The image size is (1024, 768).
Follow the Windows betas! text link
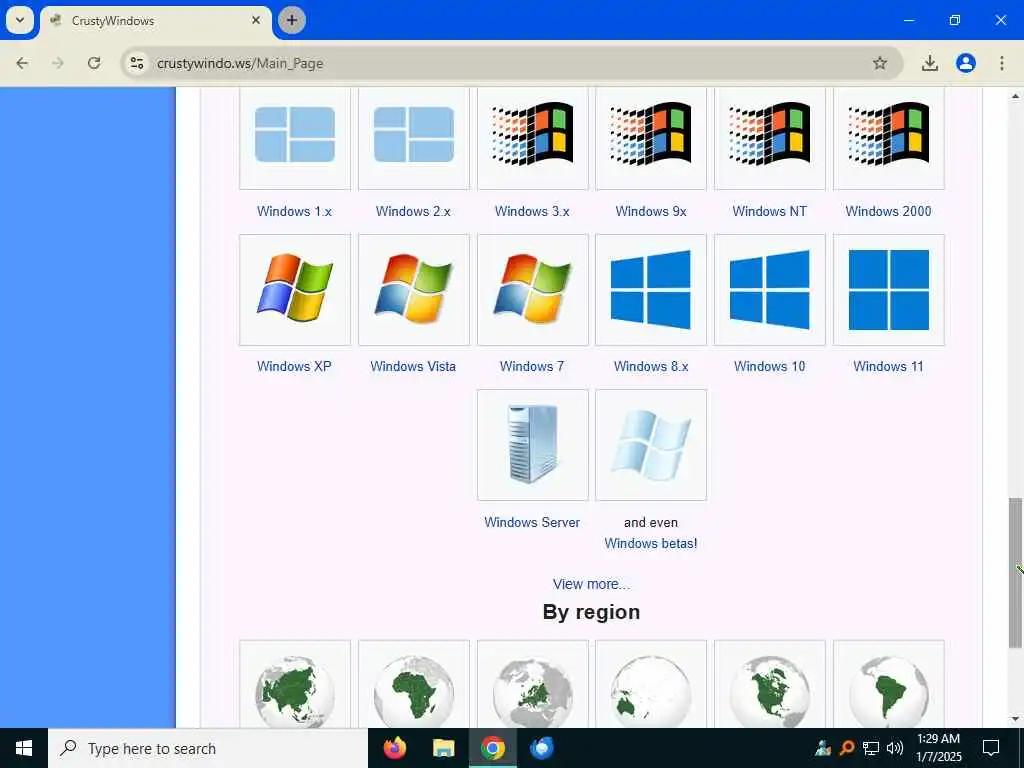pos(651,543)
